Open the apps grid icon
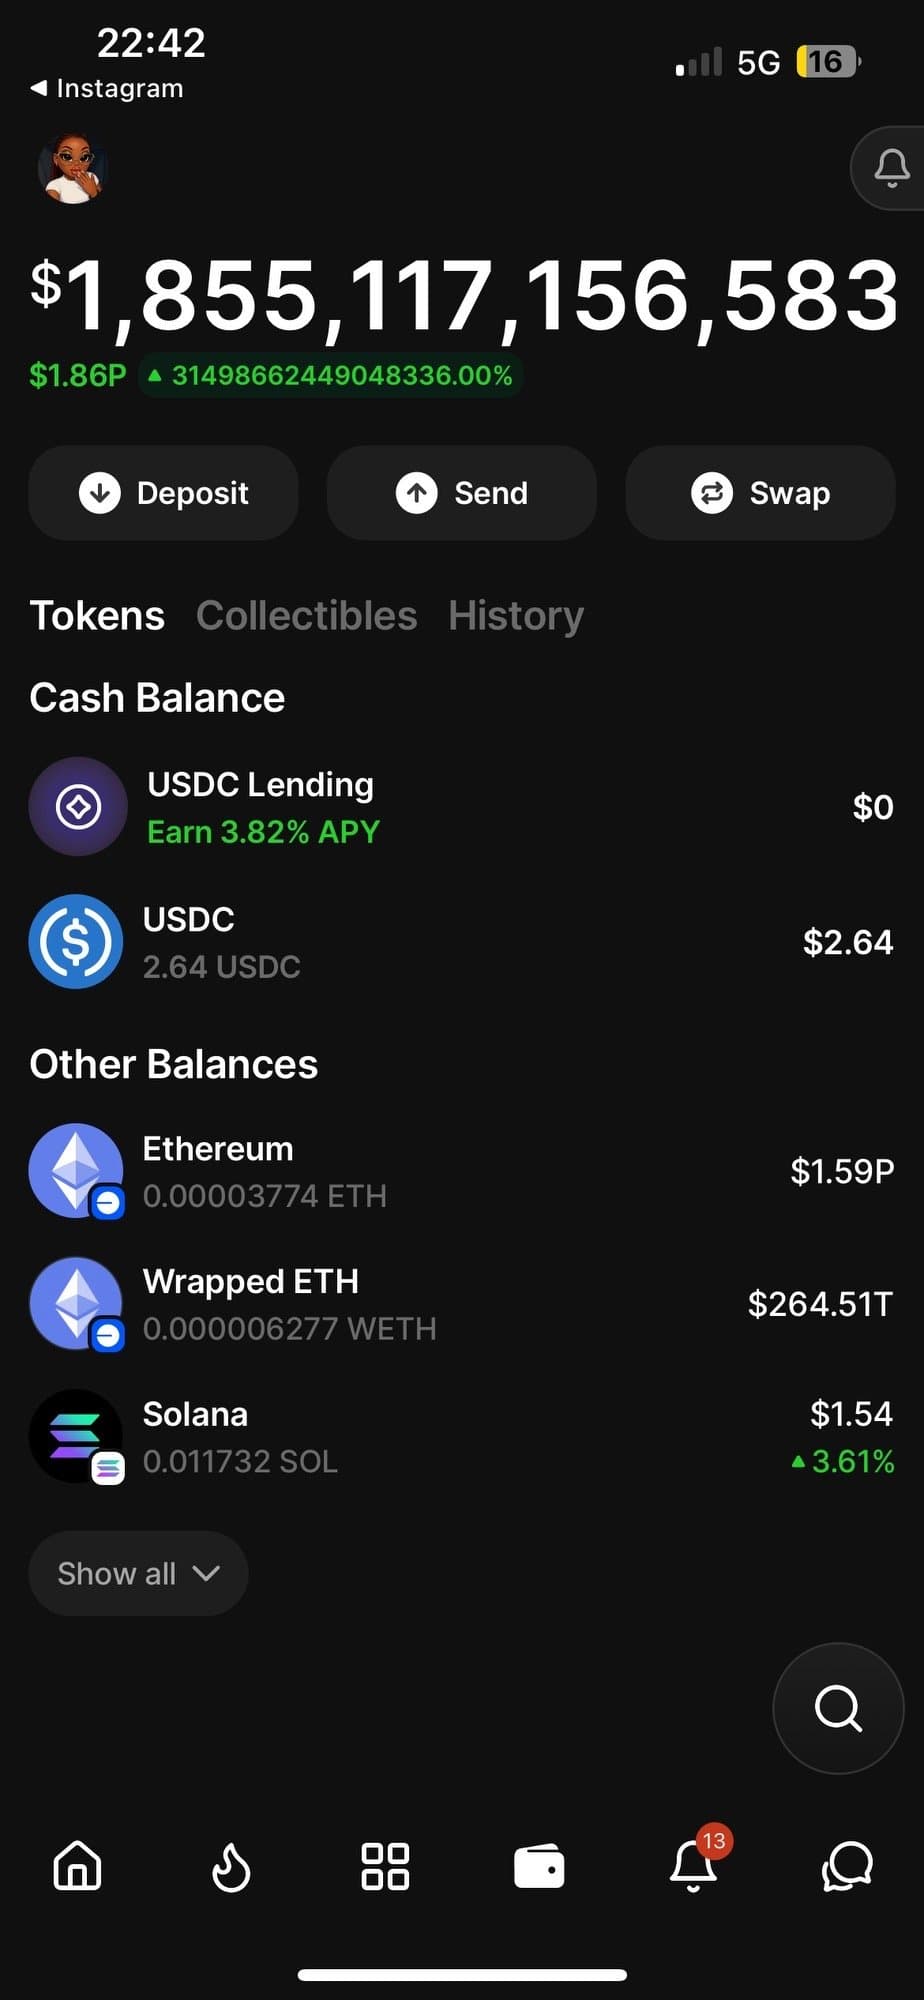This screenshot has width=924, height=2000. click(x=385, y=1866)
